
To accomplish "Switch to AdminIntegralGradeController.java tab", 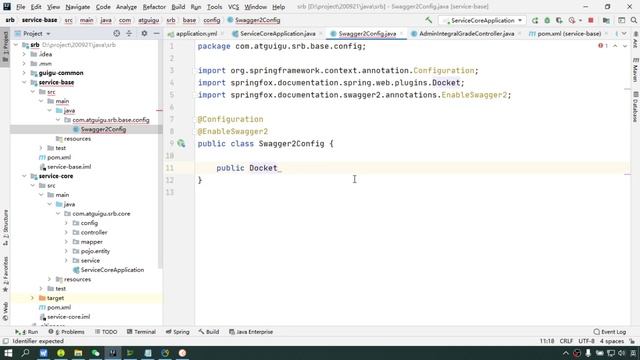I will point(466,34).
